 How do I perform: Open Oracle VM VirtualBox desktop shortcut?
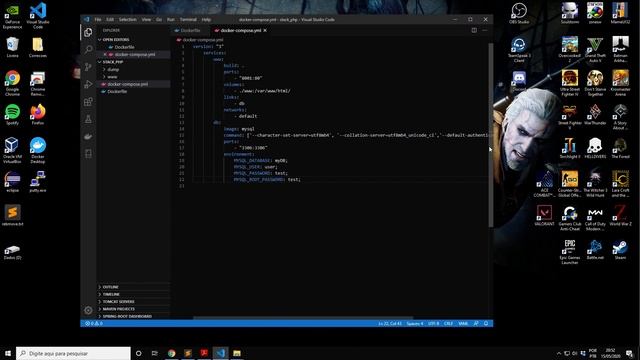tap(12, 150)
